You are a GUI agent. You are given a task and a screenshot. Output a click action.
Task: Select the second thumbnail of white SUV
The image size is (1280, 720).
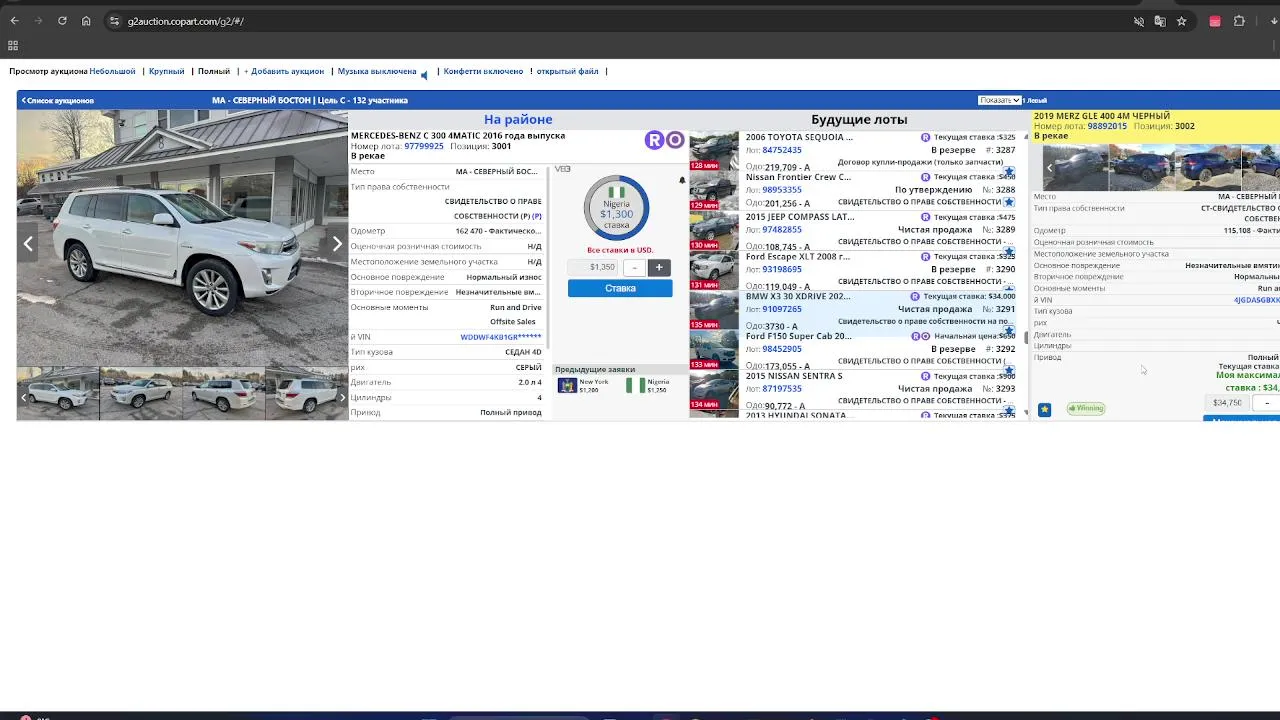tap(141, 394)
